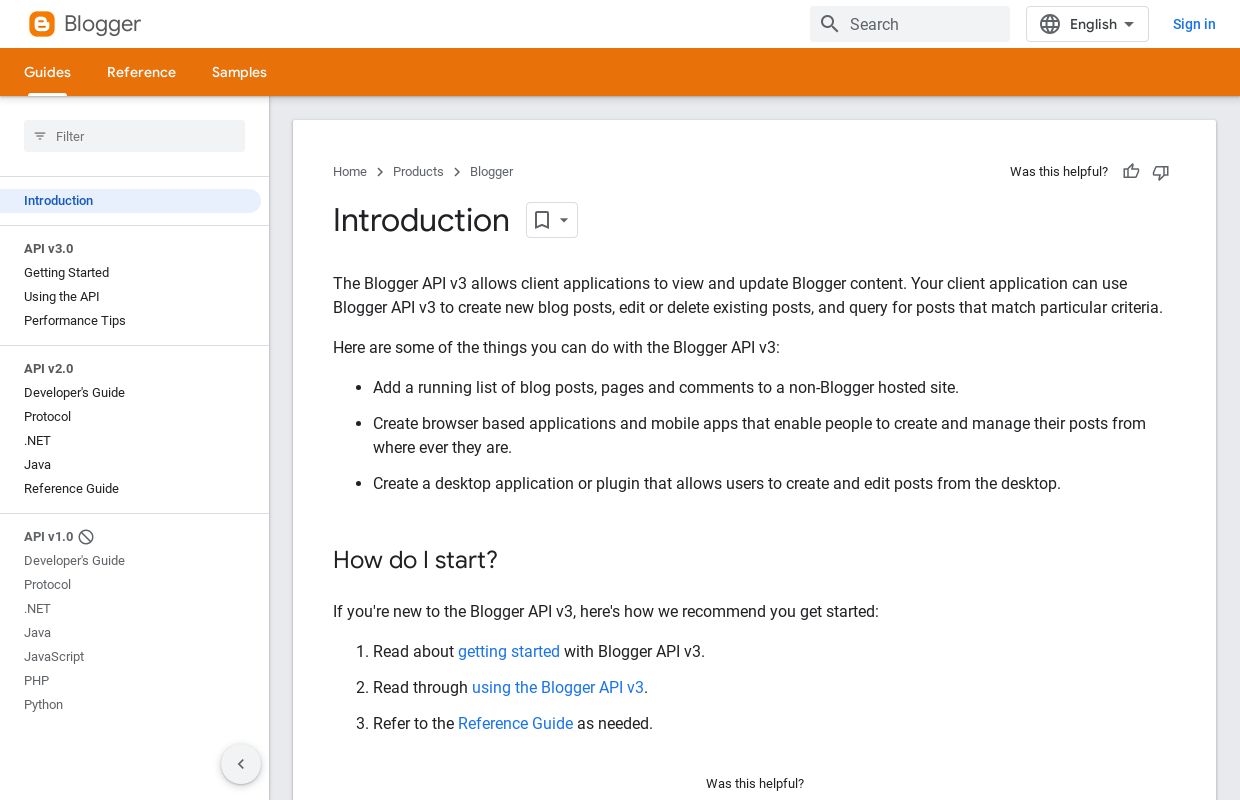Viewport: 1240px width, 800px height.
Task: Click the 'How do I start?' heading
Action: [x=415, y=560]
